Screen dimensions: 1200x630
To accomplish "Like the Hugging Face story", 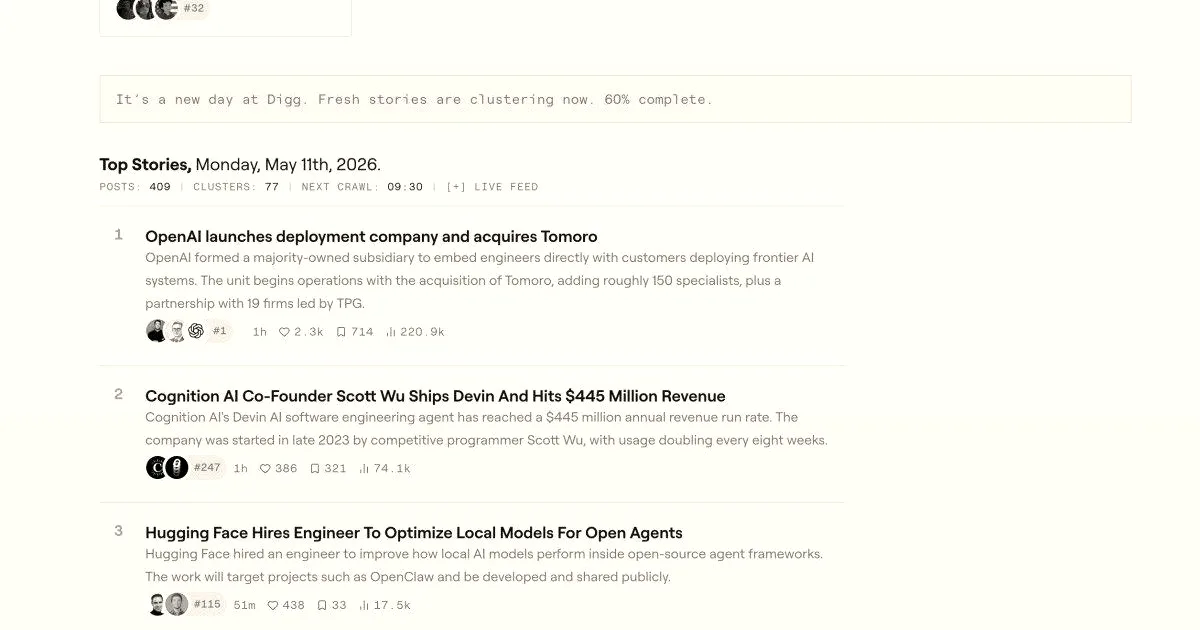I will pyautogui.click(x=273, y=605).
